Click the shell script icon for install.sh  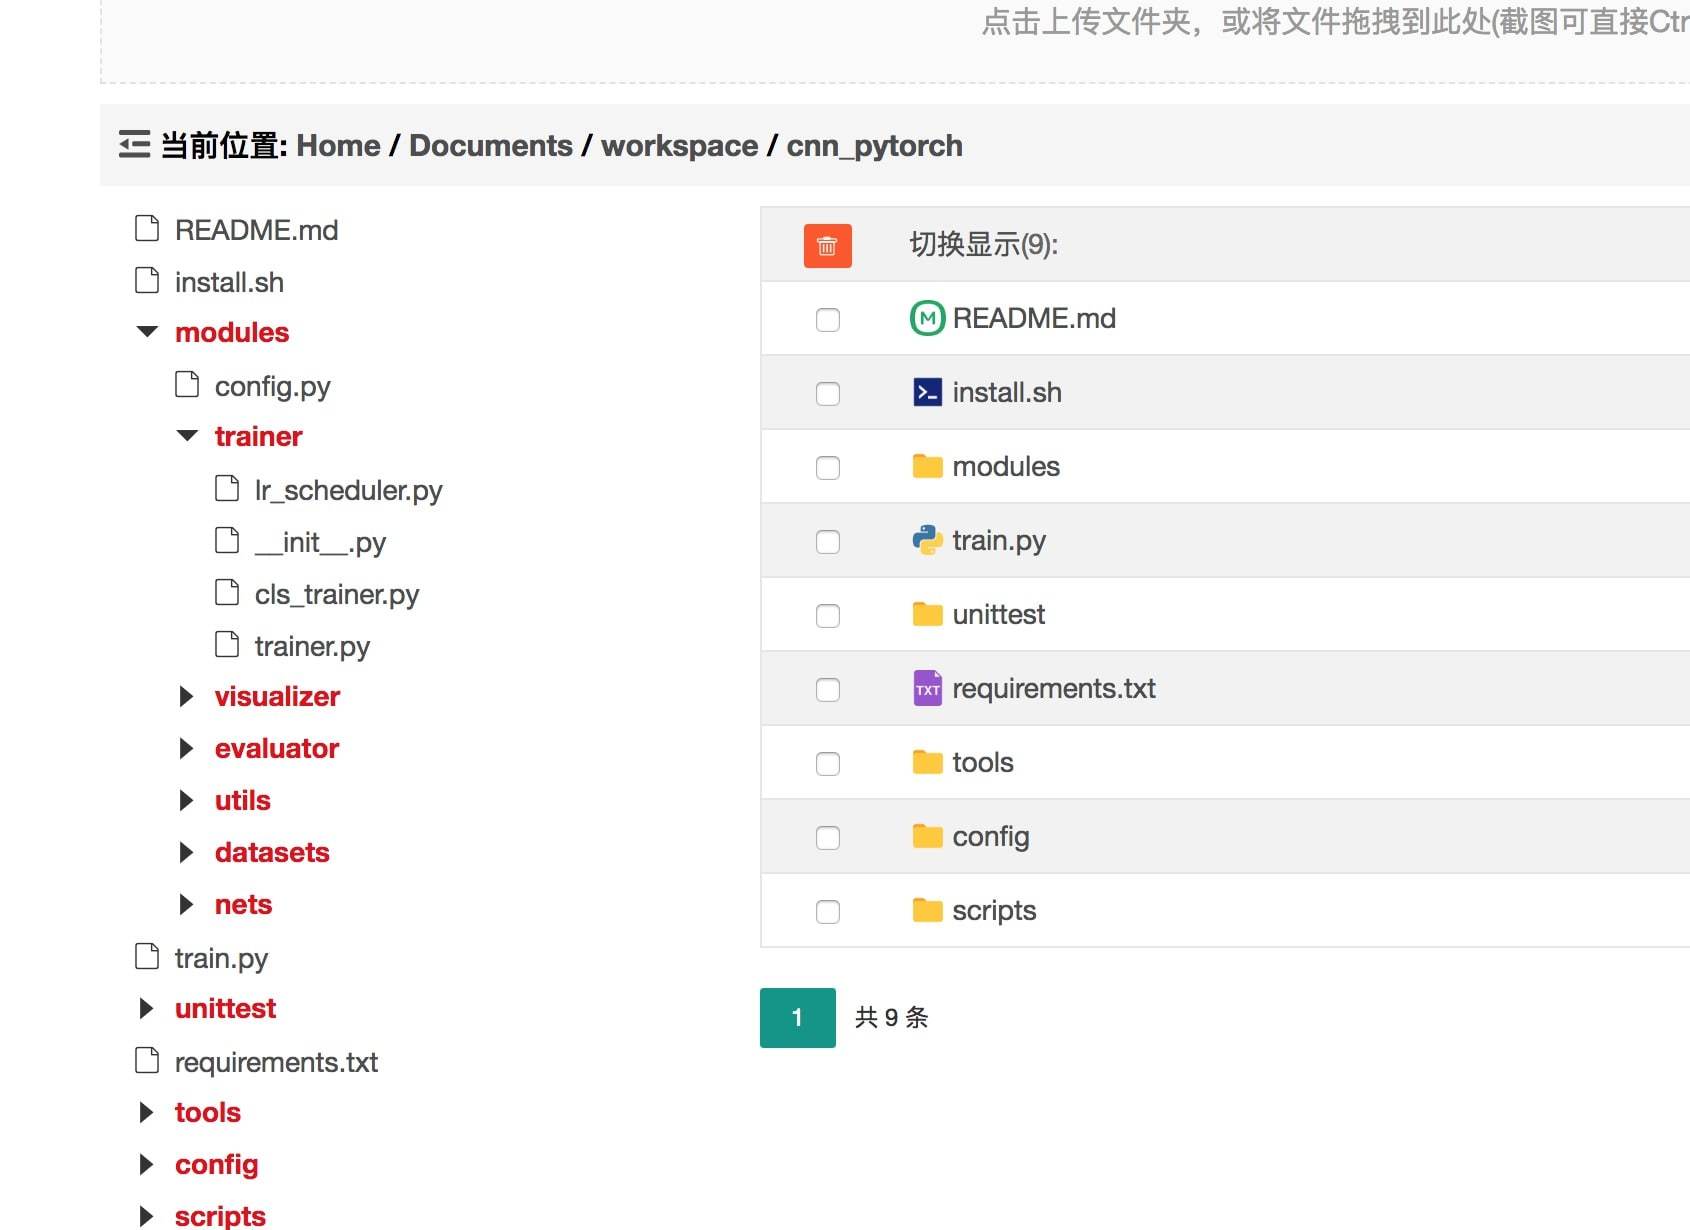(927, 392)
